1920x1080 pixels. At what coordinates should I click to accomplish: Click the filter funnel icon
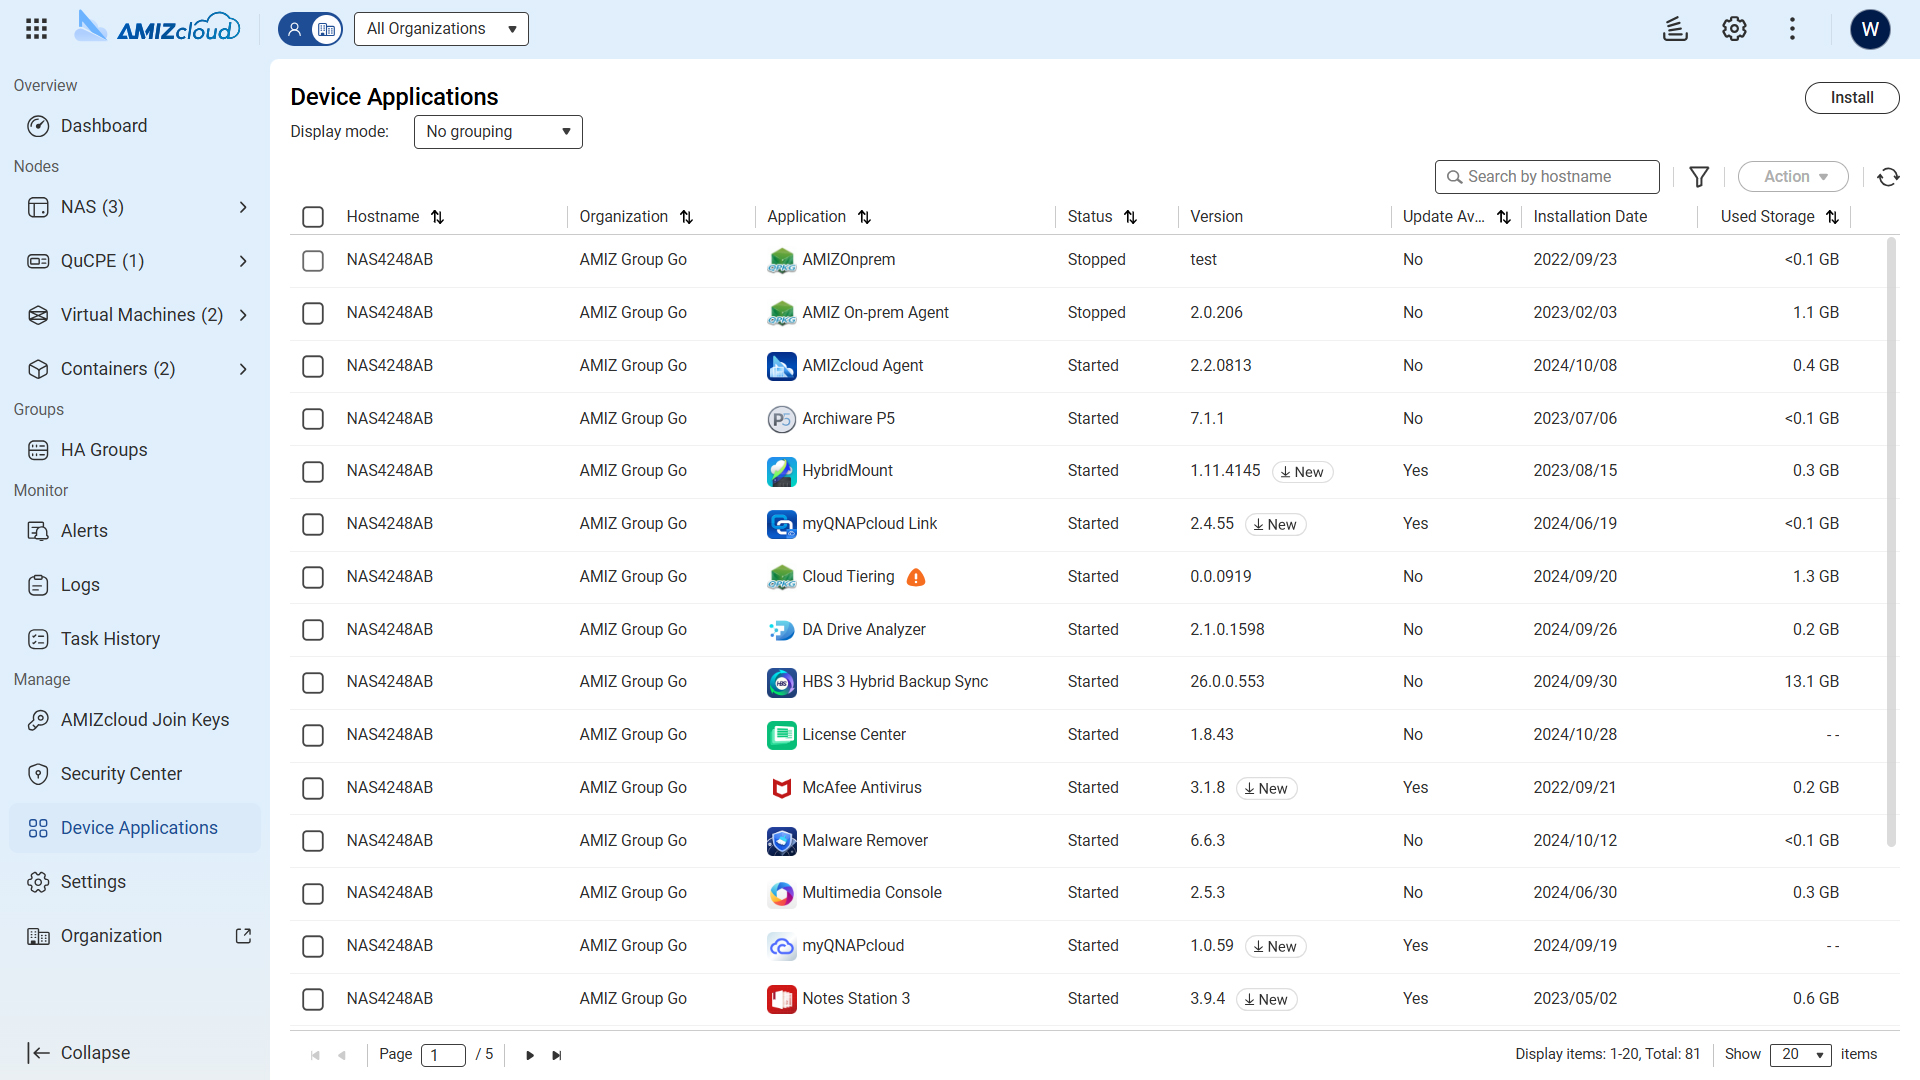(x=1699, y=177)
